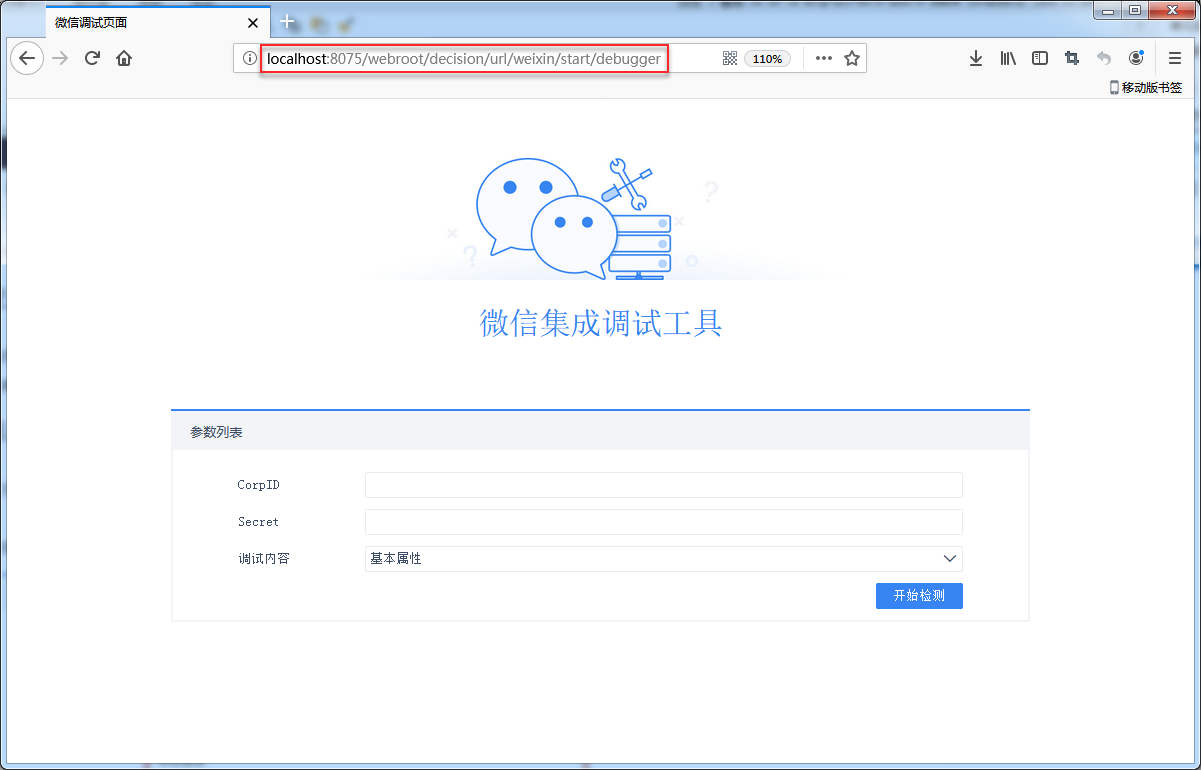Expand the dropdown chevron beside 基本属性
1201x770 pixels.
click(x=950, y=559)
